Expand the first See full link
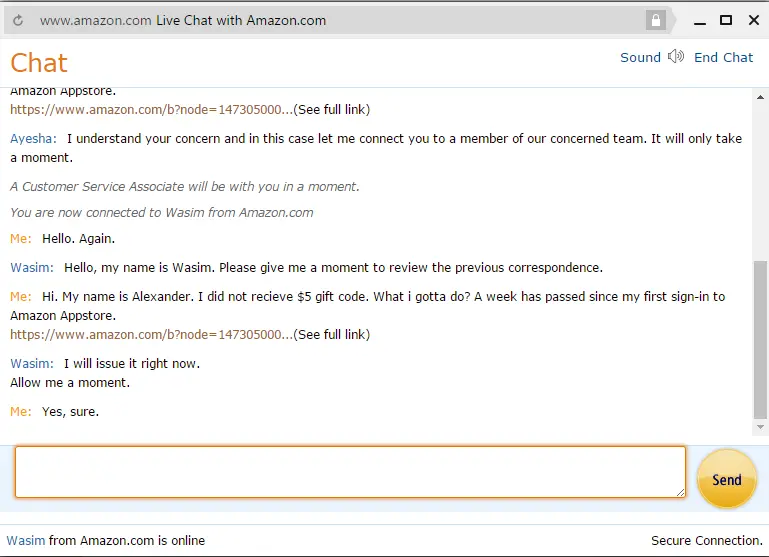The height and width of the screenshot is (557, 769). (x=332, y=109)
